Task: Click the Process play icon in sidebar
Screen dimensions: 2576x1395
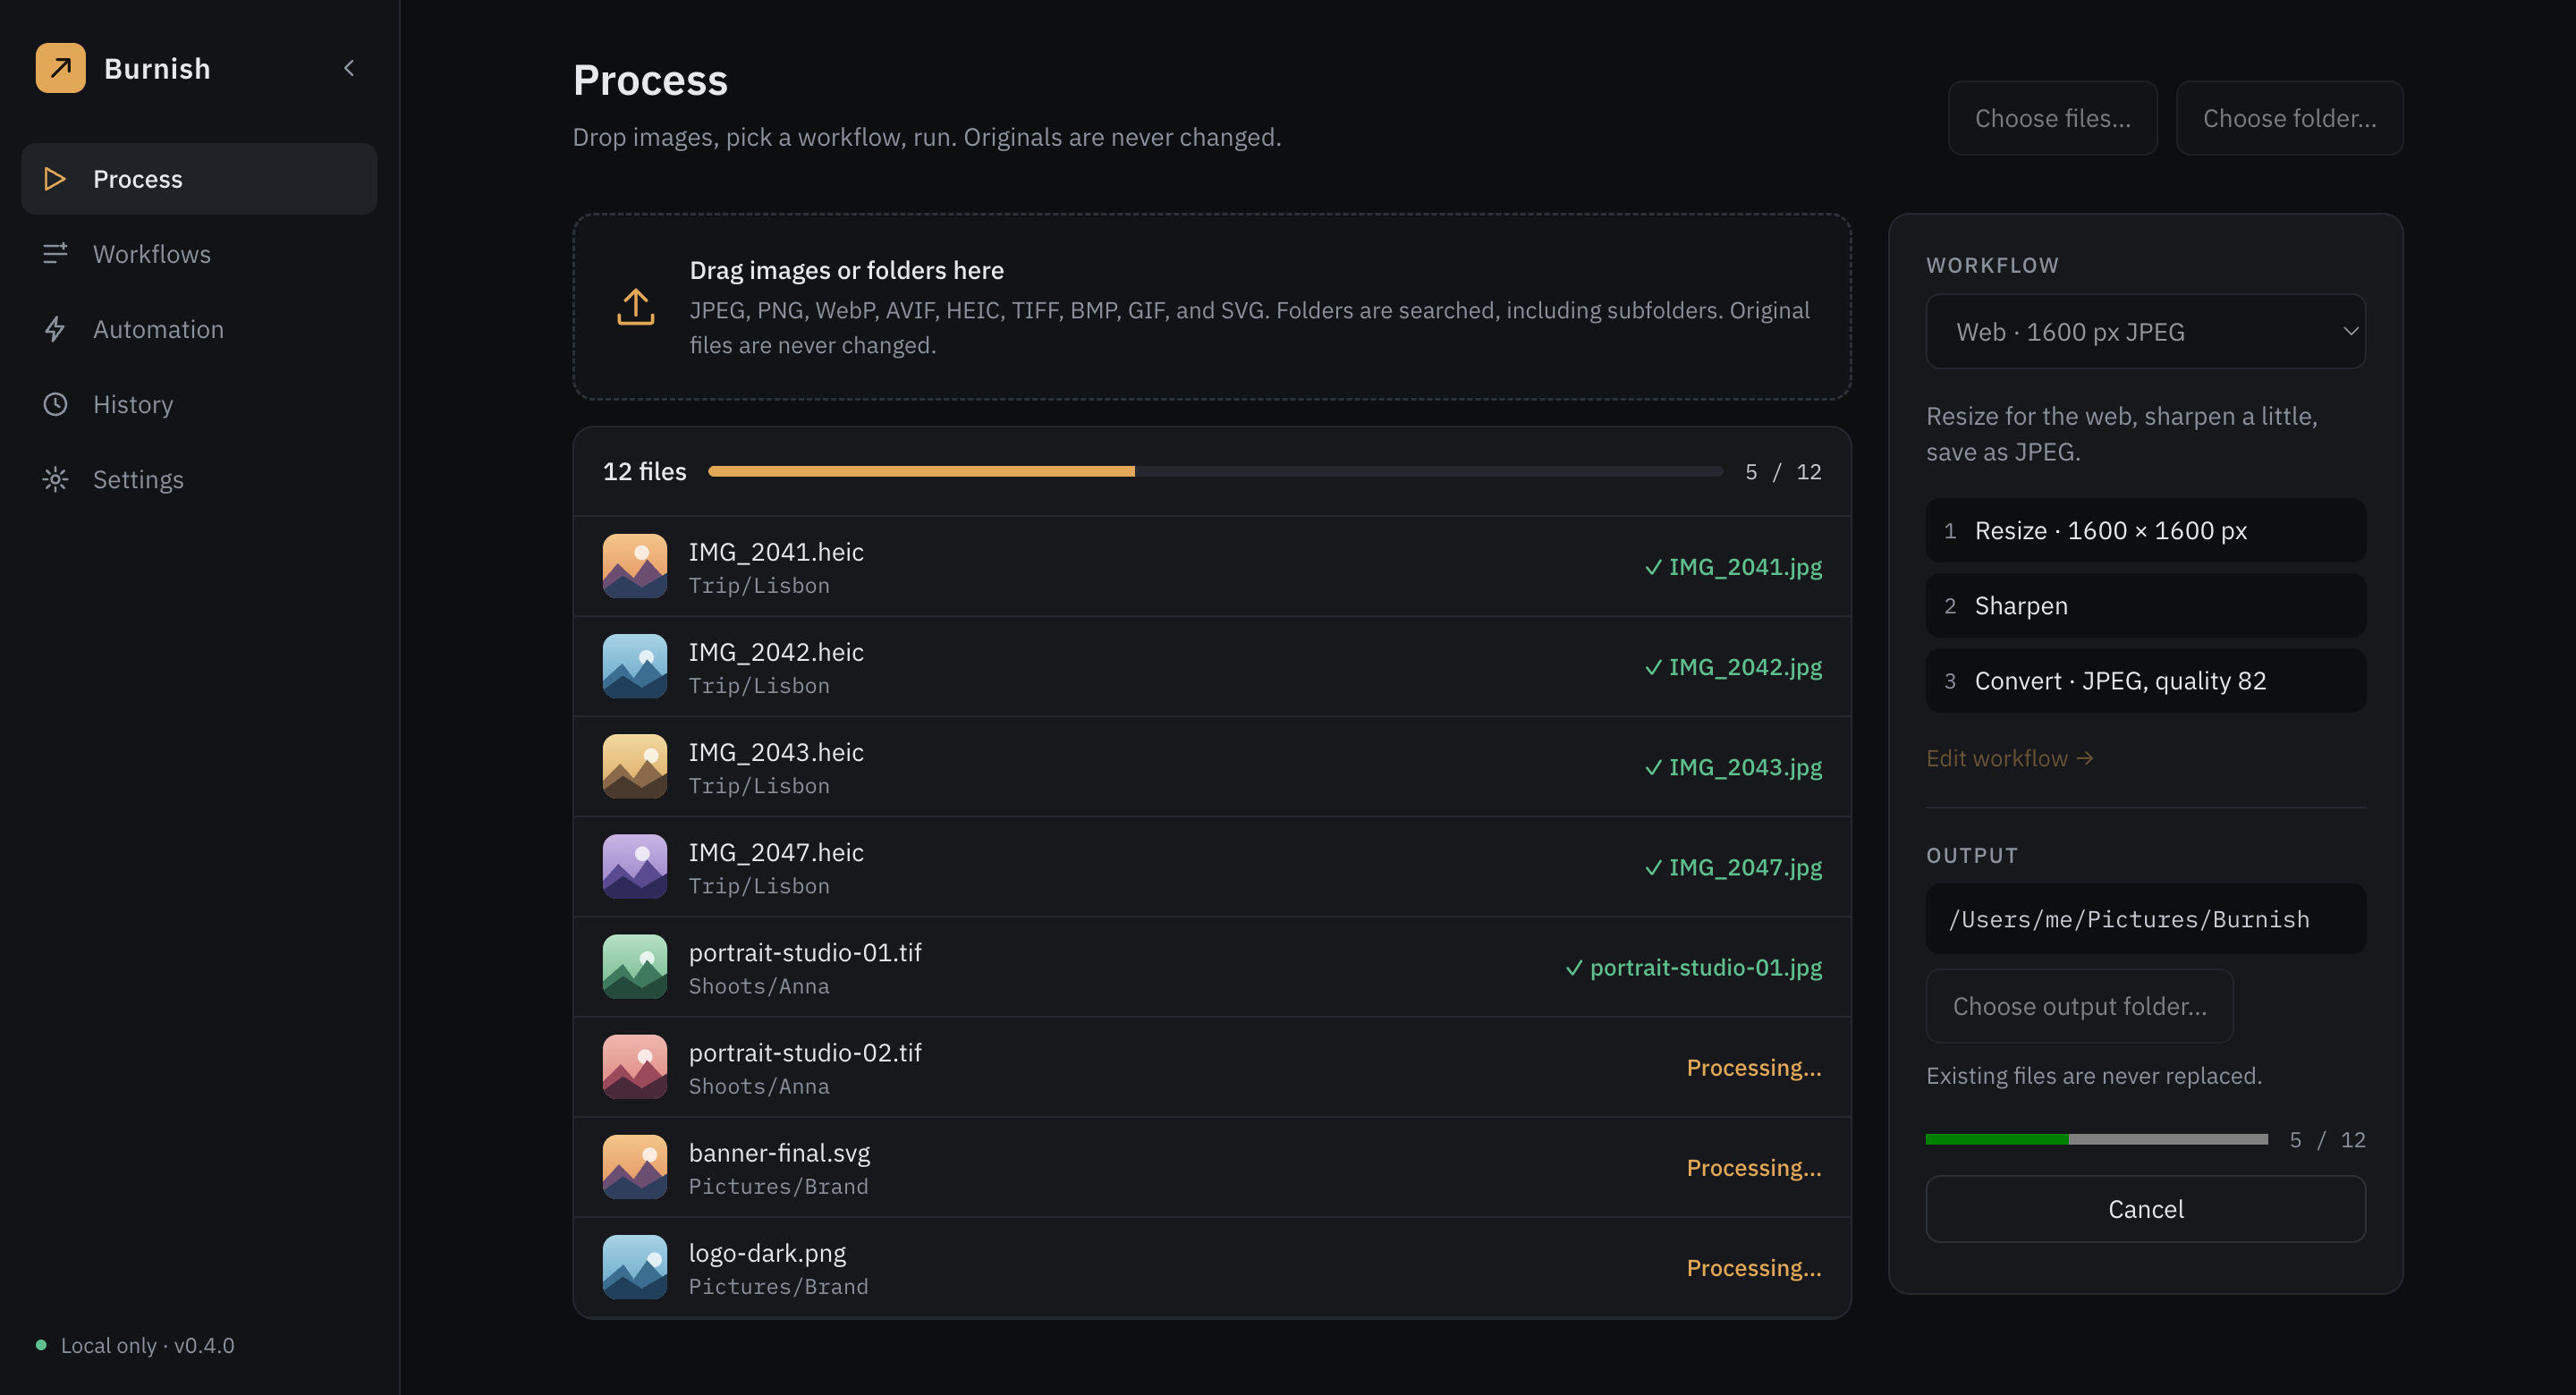Action: tap(55, 179)
